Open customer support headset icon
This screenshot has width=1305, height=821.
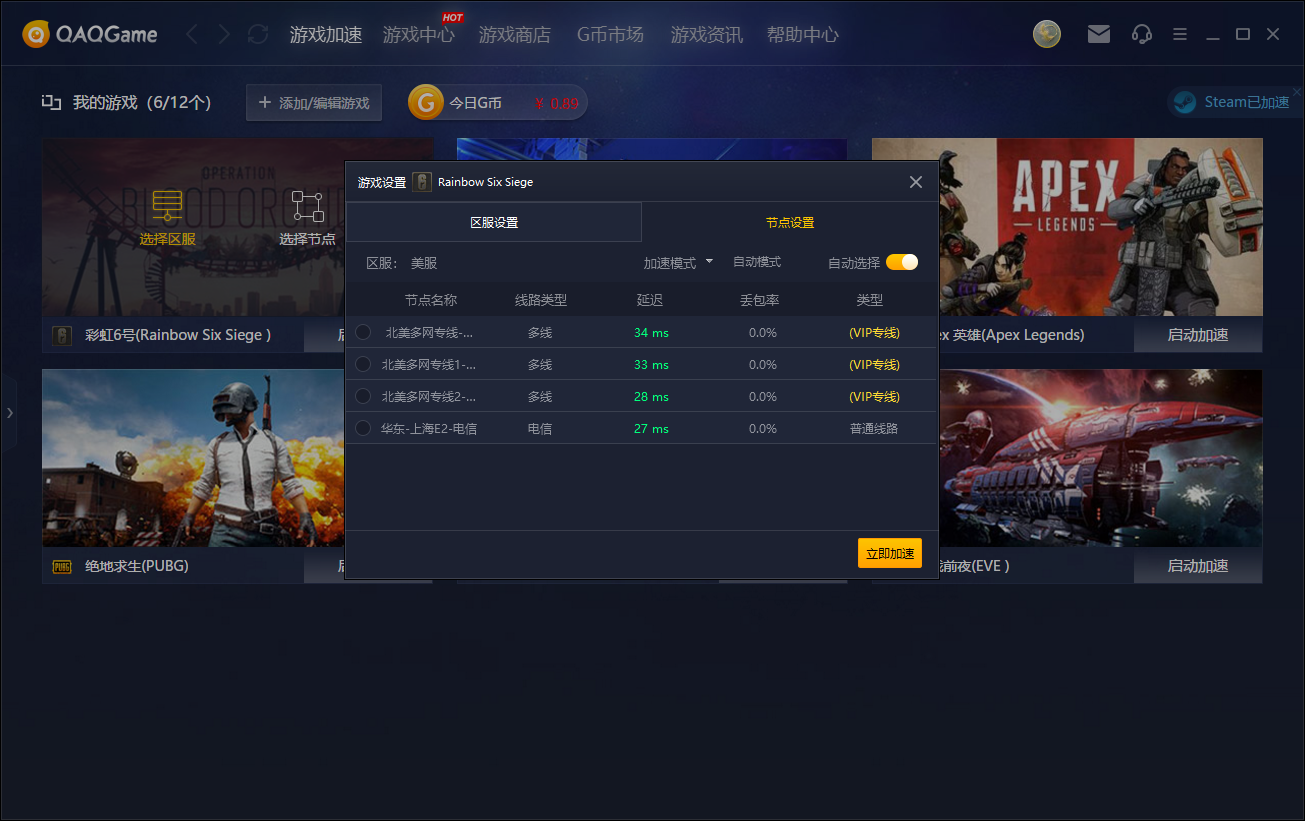1142,35
